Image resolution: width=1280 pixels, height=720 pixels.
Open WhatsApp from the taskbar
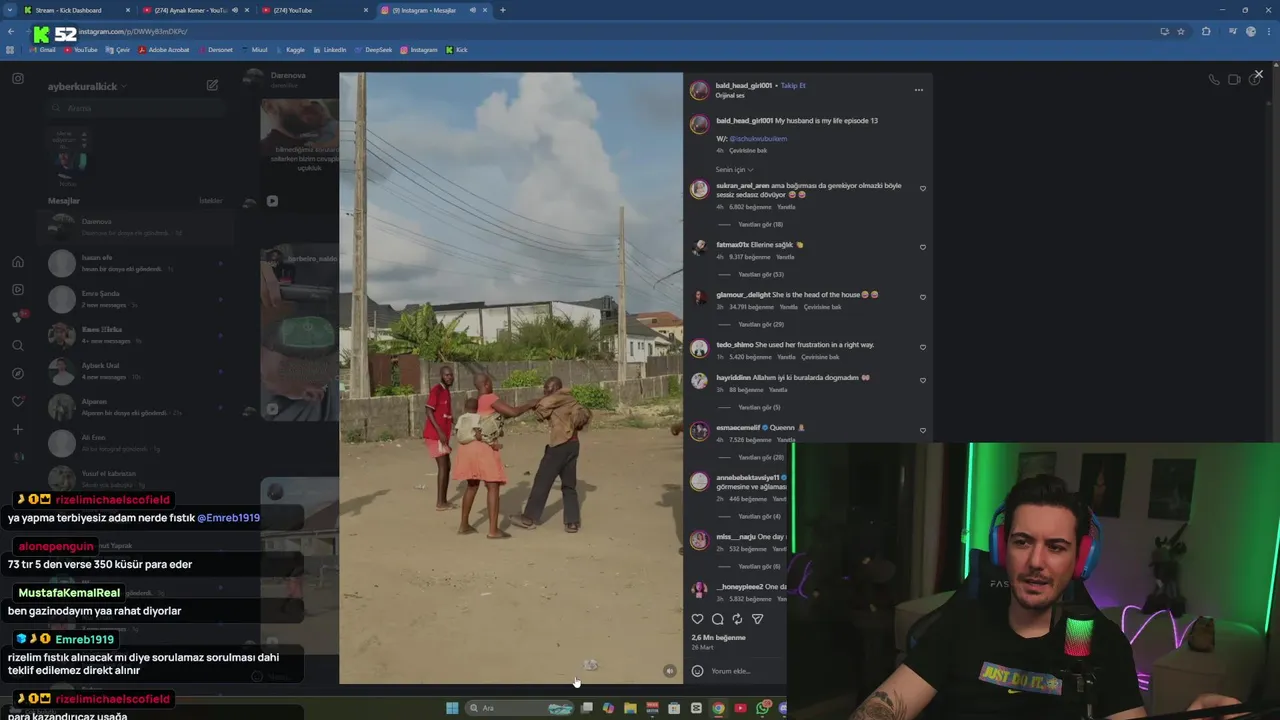click(763, 708)
